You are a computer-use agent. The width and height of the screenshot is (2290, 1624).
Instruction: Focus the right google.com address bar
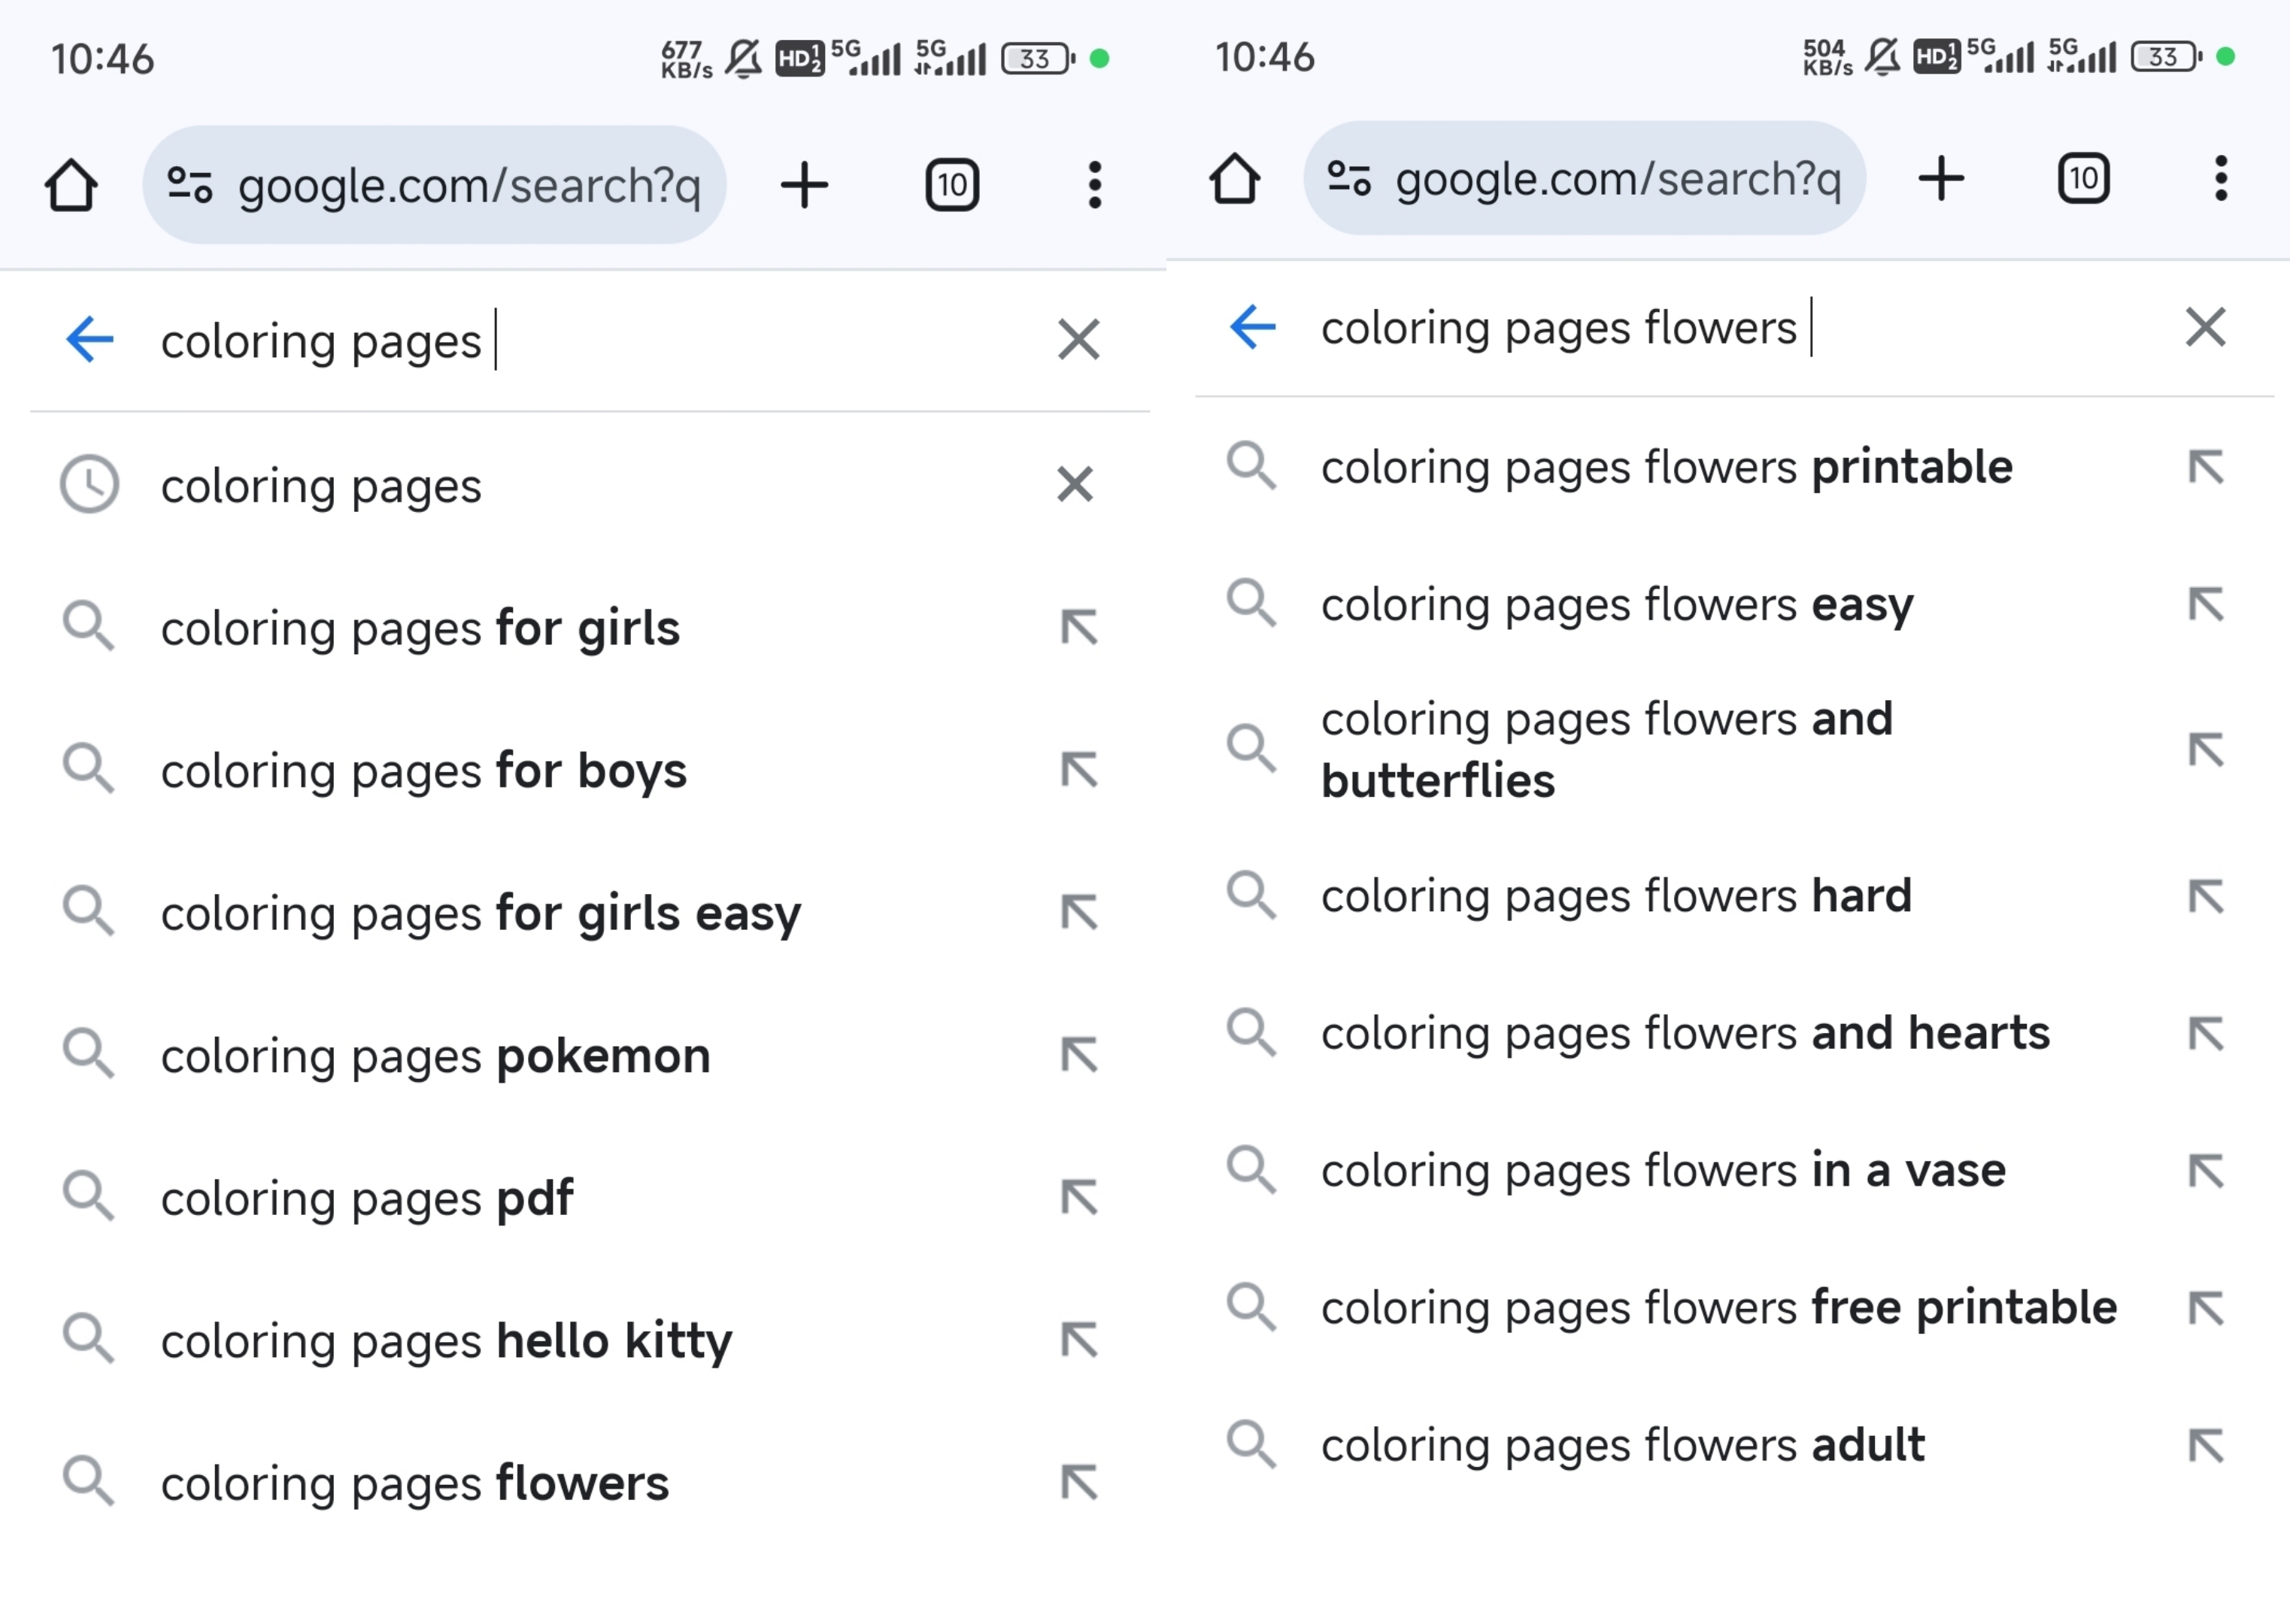pyautogui.click(x=1584, y=179)
